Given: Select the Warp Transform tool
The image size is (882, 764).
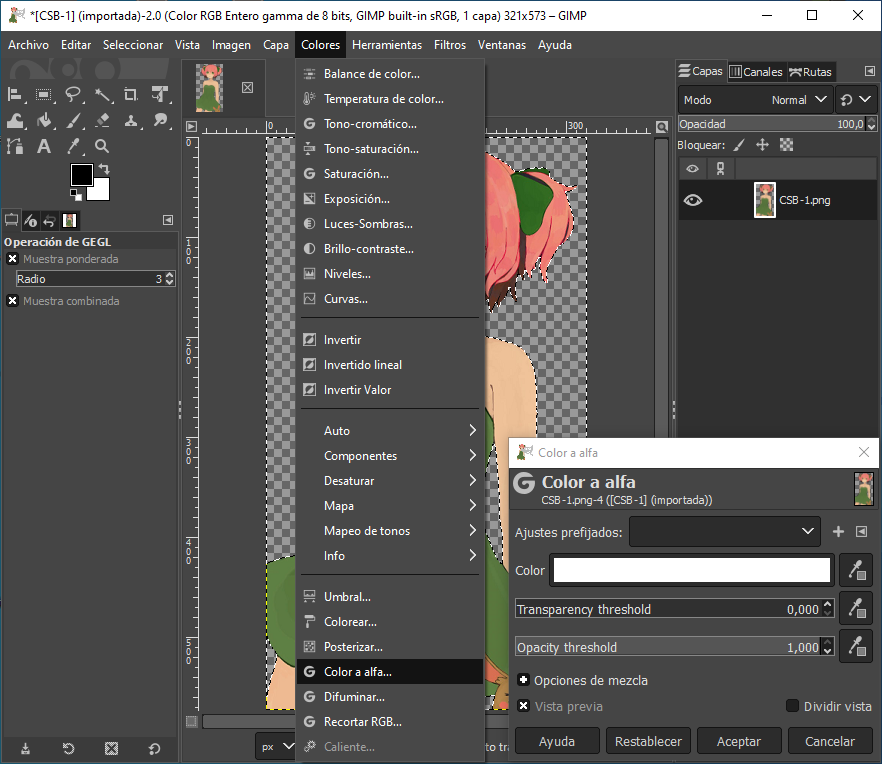Looking at the screenshot, I should click(15, 120).
